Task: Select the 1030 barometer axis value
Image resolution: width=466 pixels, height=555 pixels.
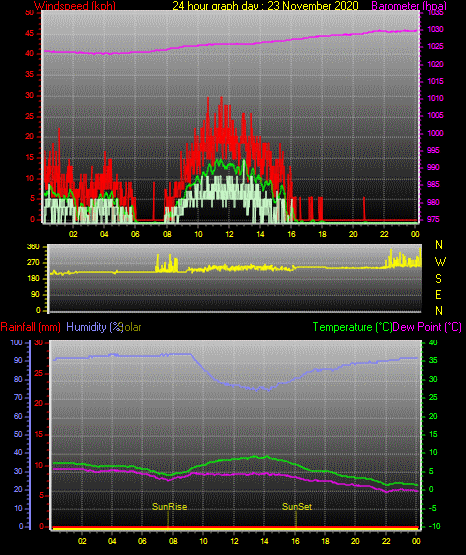Action: point(435,29)
